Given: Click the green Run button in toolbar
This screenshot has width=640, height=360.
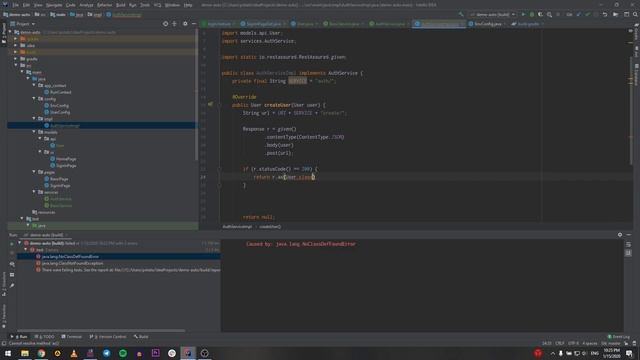Looking at the screenshot, I should (523, 14).
